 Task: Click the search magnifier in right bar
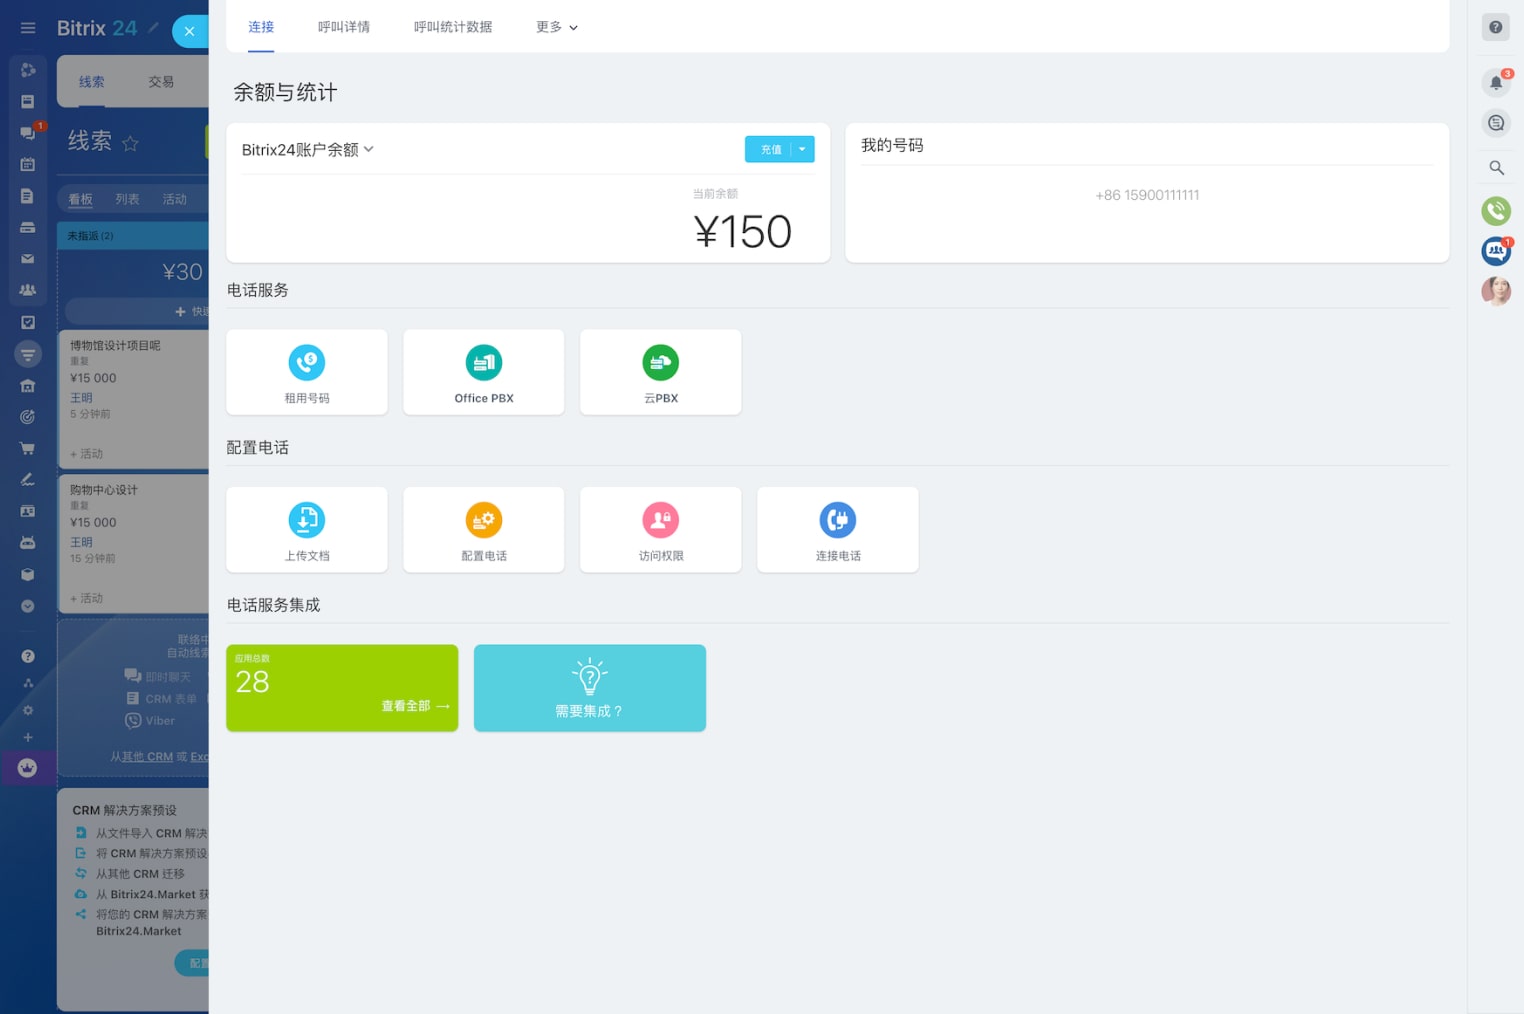(1496, 168)
